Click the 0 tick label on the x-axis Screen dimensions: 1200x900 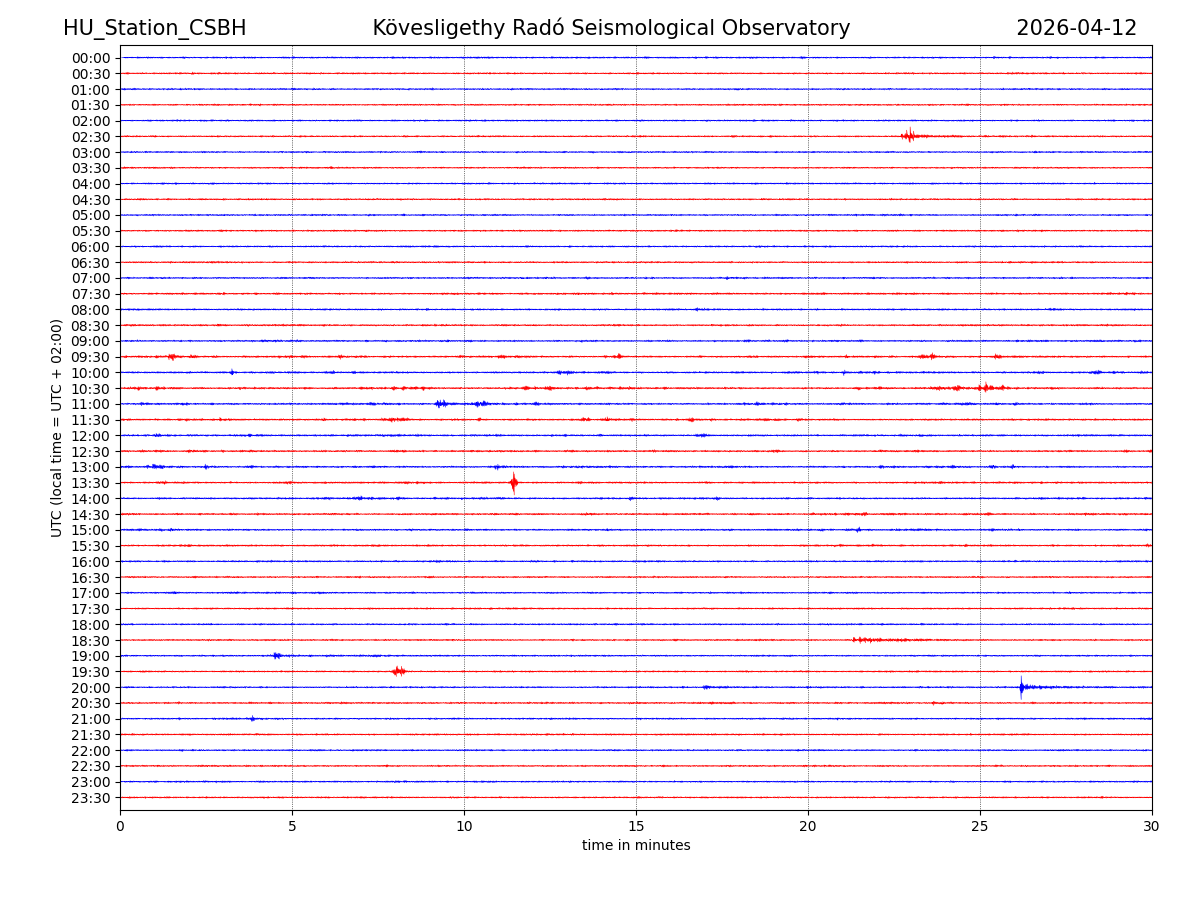[120, 827]
